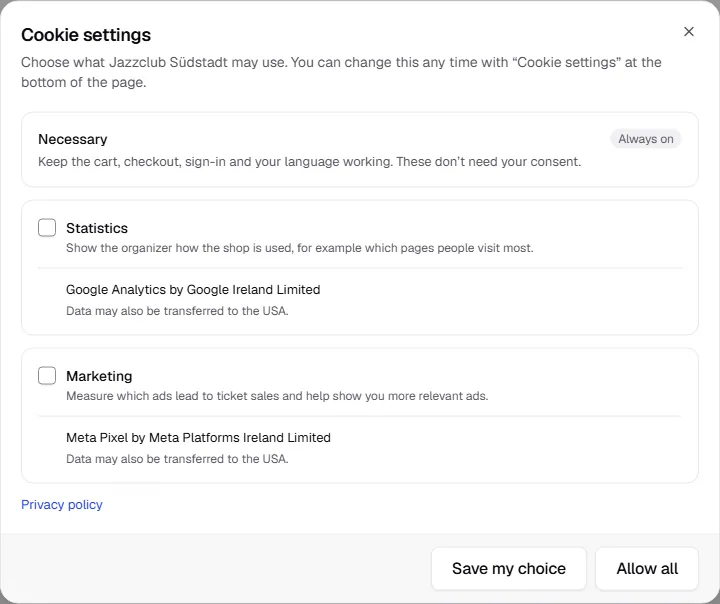Click the Allow all button
720x604 pixels.
coord(647,569)
